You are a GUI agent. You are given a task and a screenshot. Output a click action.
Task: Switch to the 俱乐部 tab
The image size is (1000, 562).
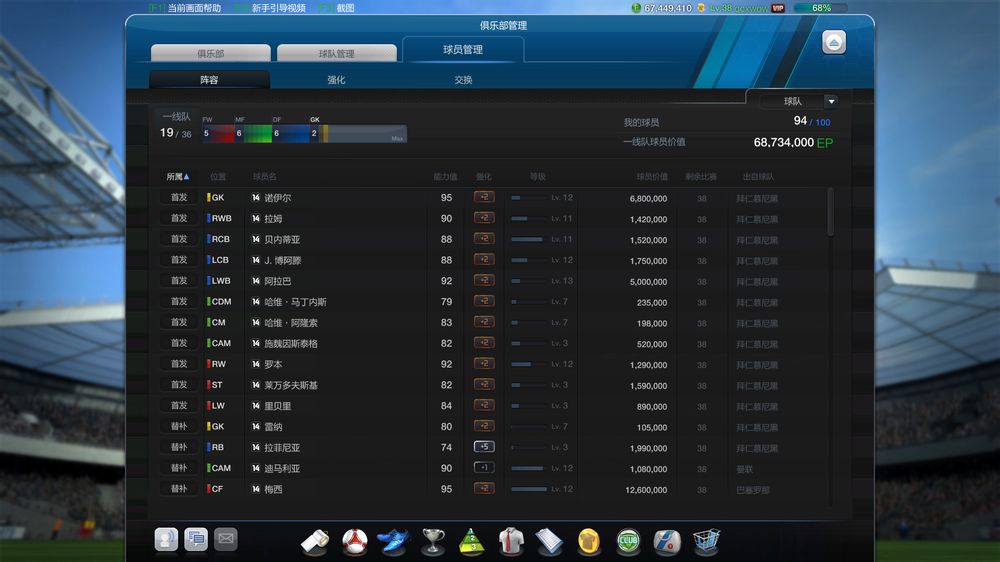click(x=210, y=53)
